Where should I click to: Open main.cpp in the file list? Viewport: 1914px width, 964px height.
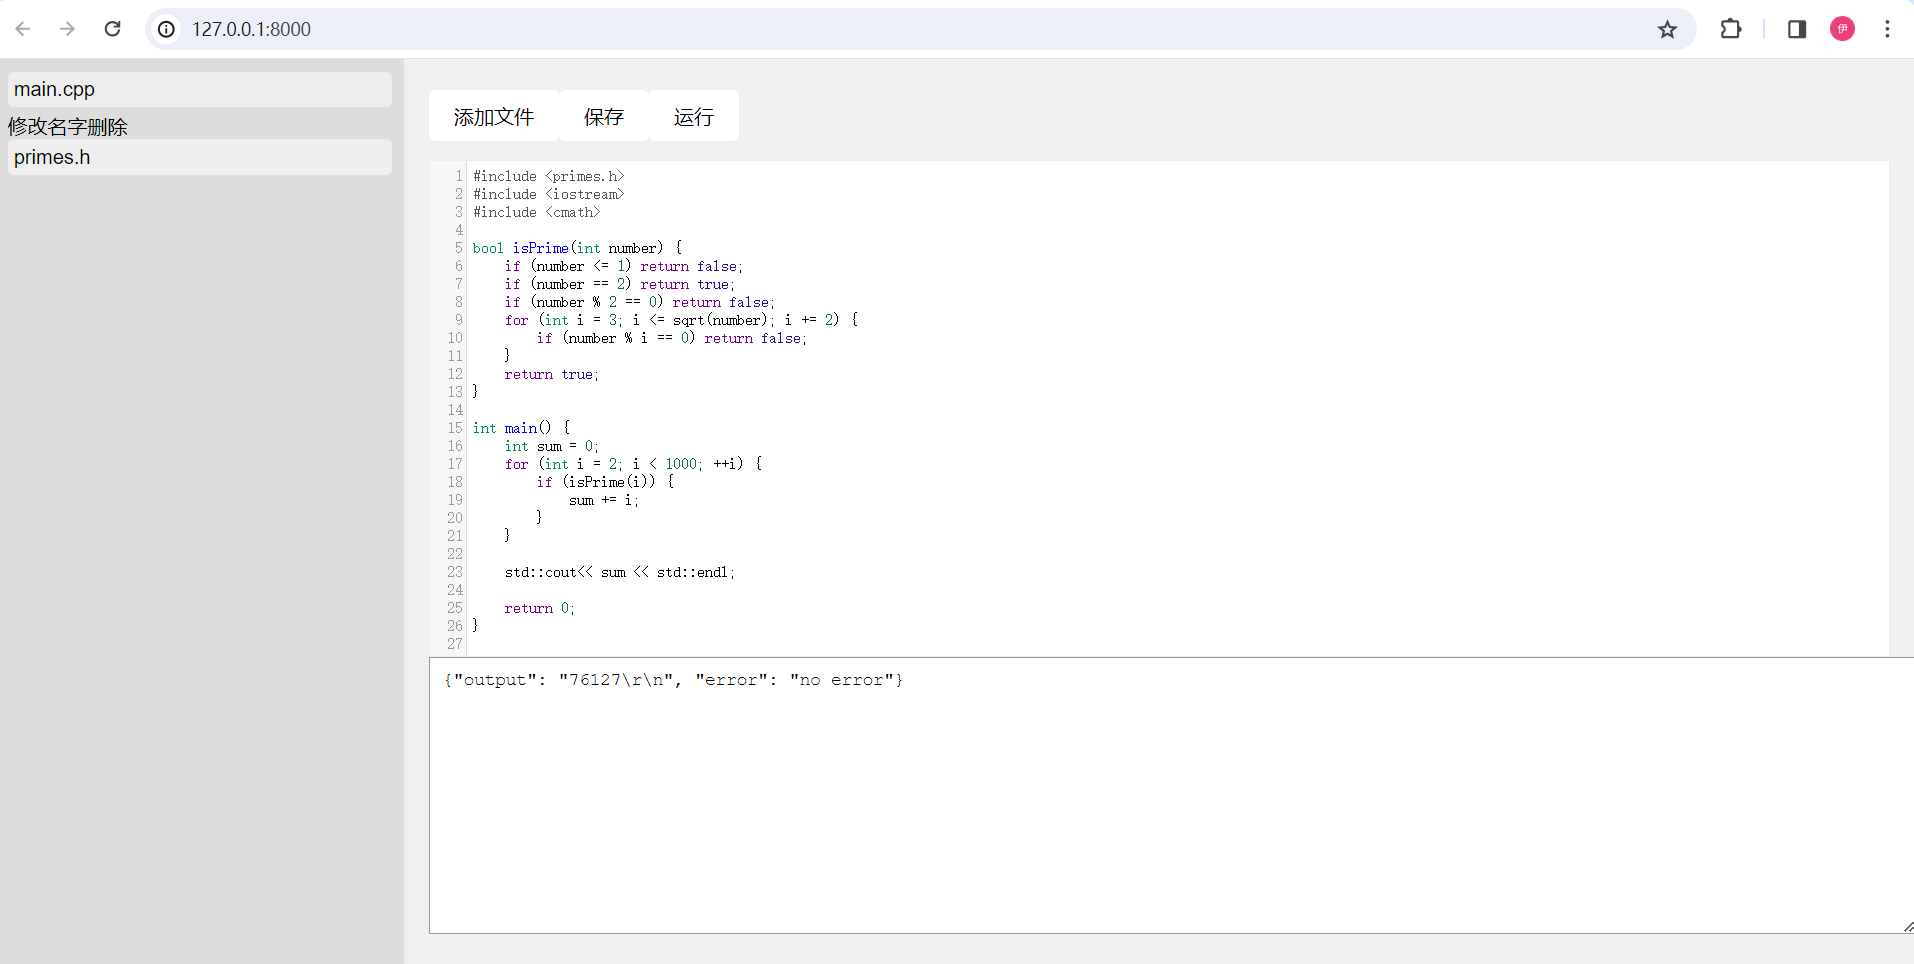click(200, 89)
